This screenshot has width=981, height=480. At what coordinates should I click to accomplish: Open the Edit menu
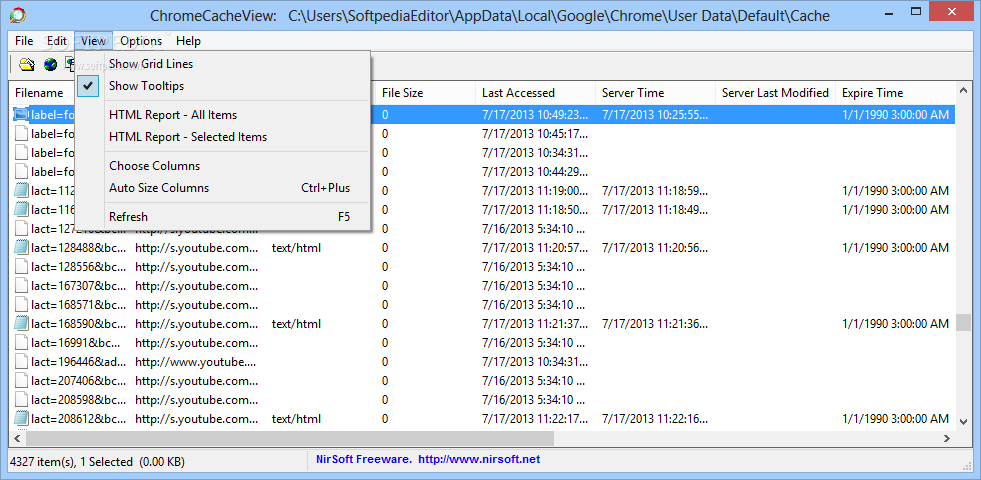pyautogui.click(x=56, y=41)
